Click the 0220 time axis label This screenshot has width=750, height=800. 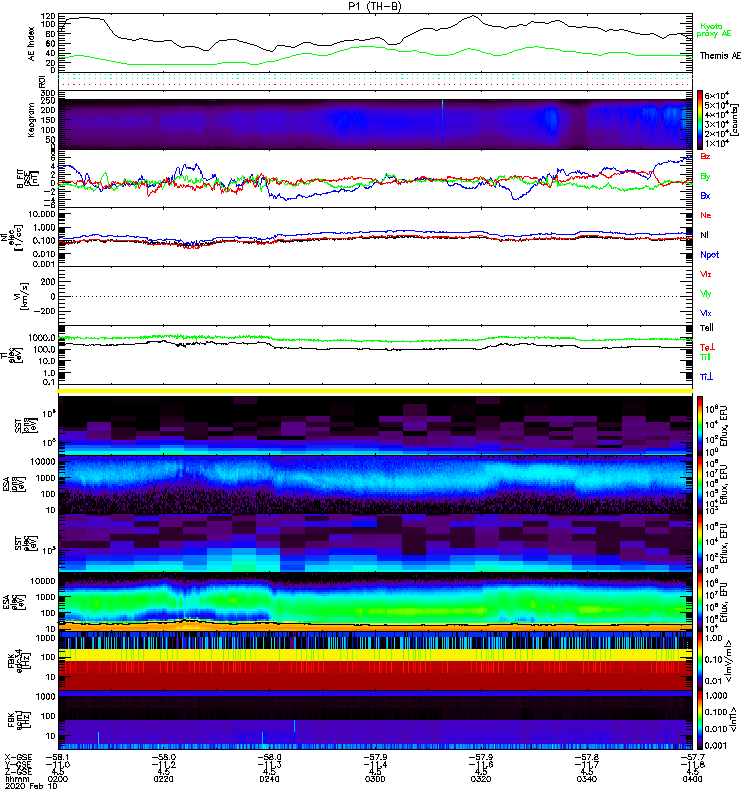click(163, 779)
